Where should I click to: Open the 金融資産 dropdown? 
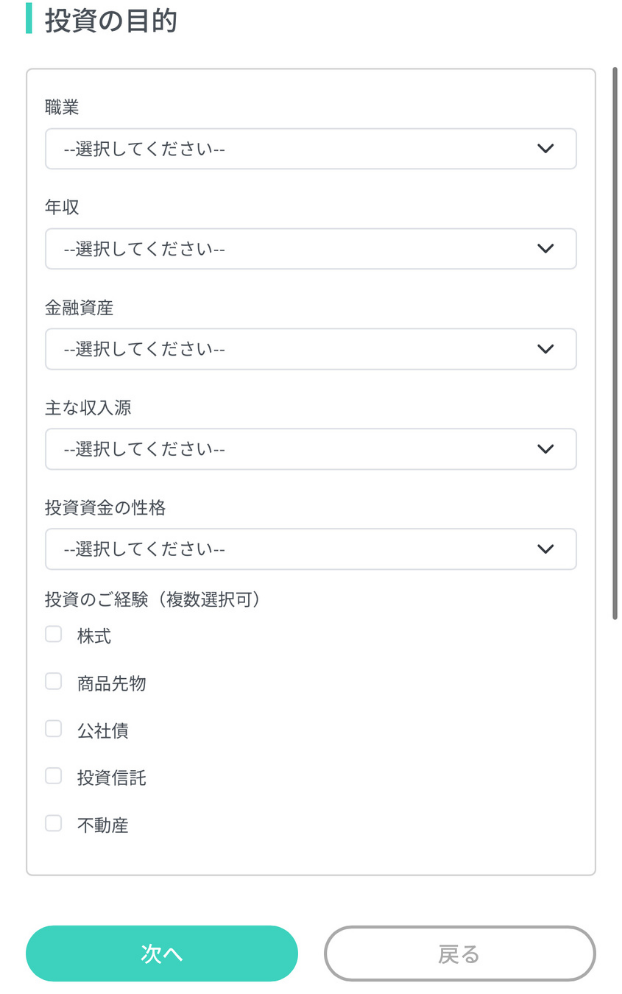tap(310, 349)
